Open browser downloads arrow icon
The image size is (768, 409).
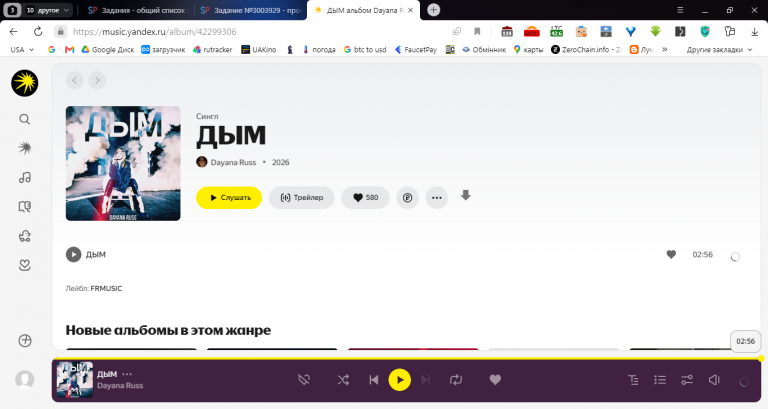pyautogui.click(x=754, y=31)
